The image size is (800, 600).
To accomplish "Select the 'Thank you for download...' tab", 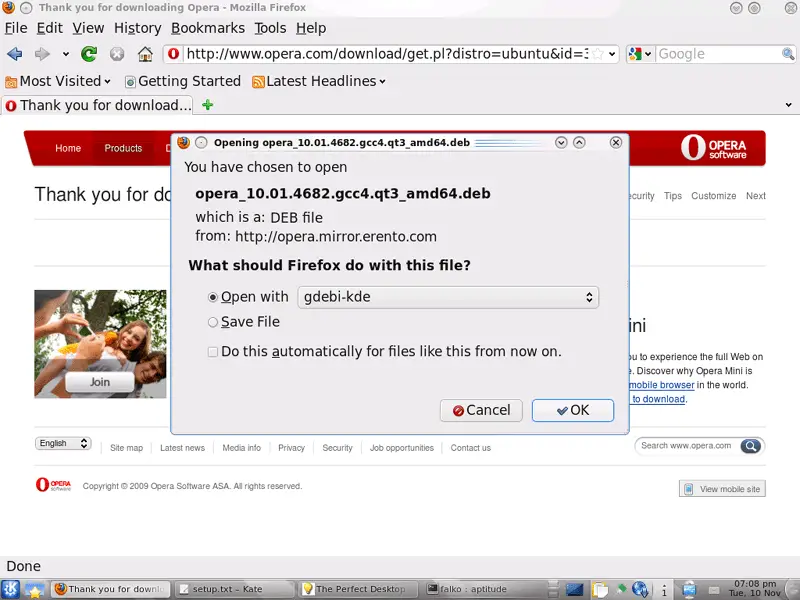I will tap(97, 105).
